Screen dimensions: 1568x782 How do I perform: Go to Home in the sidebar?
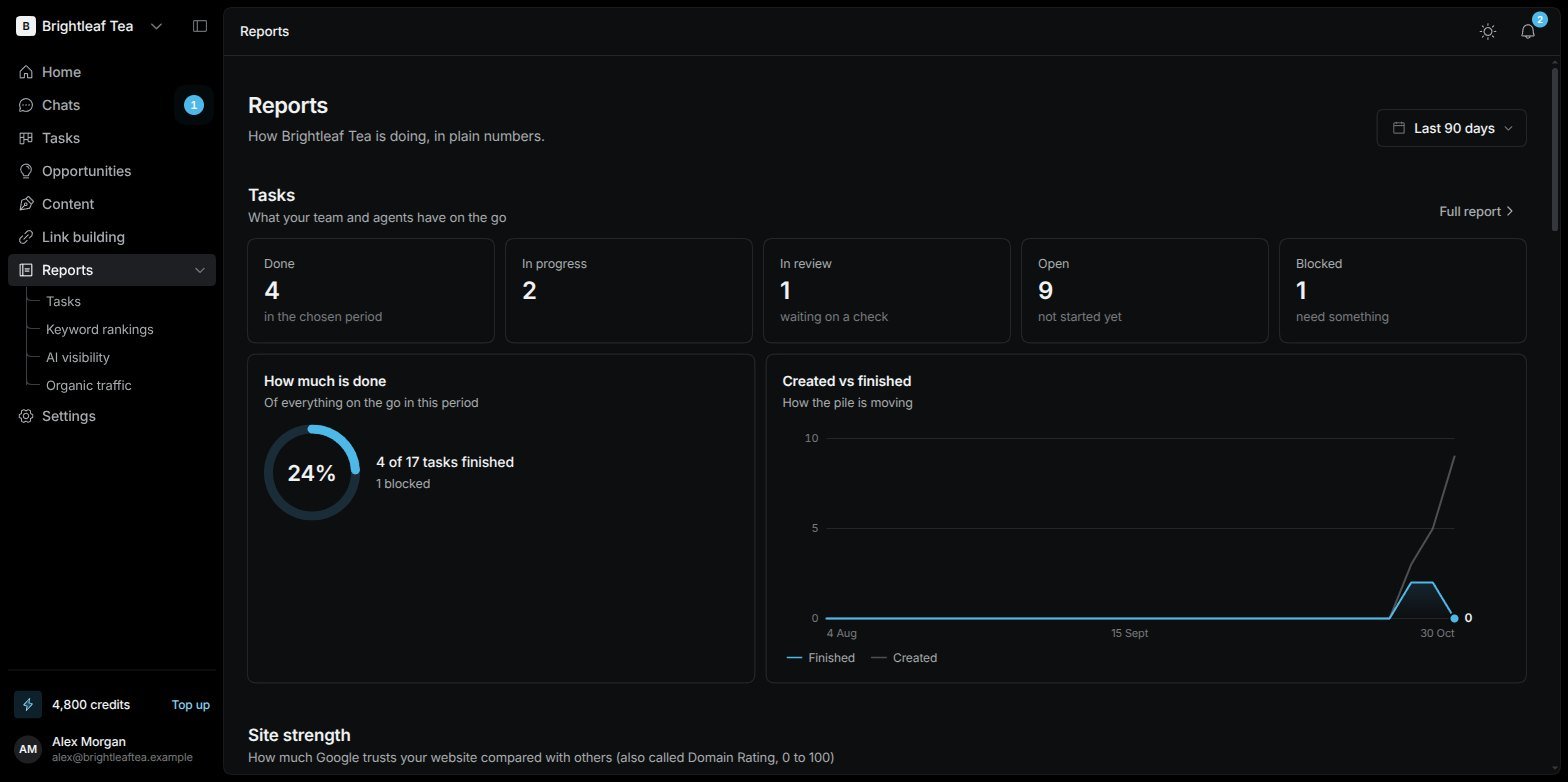coord(112,72)
